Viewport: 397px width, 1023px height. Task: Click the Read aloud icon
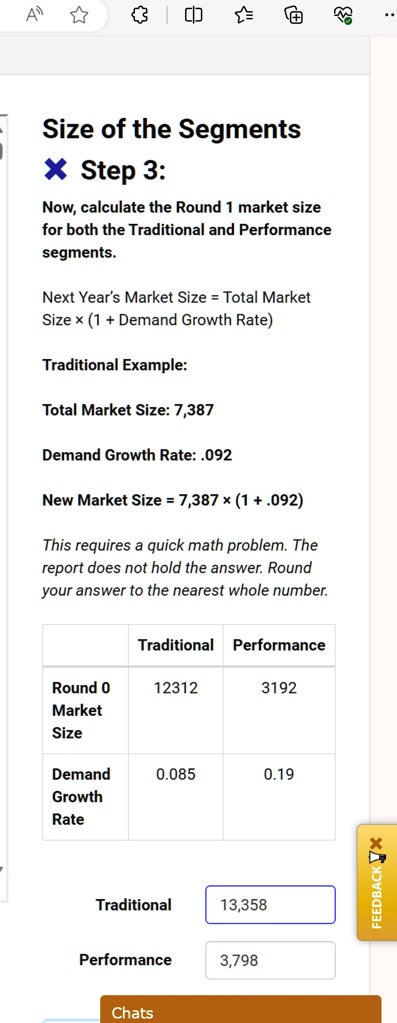[x=34, y=16]
